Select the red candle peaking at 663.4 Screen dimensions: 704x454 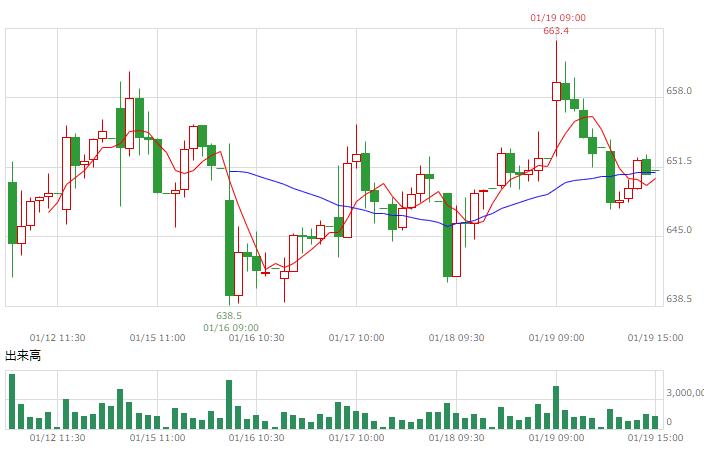(x=556, y=91)
